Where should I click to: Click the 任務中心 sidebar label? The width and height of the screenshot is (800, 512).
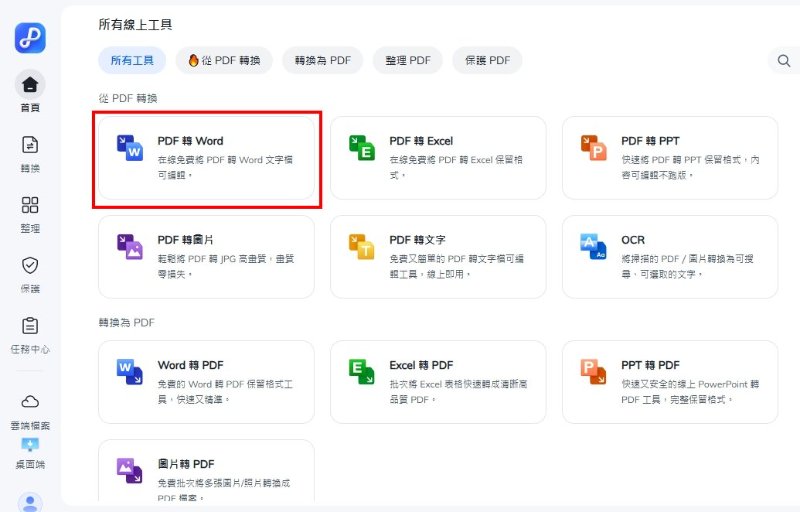tap(30, 349)
